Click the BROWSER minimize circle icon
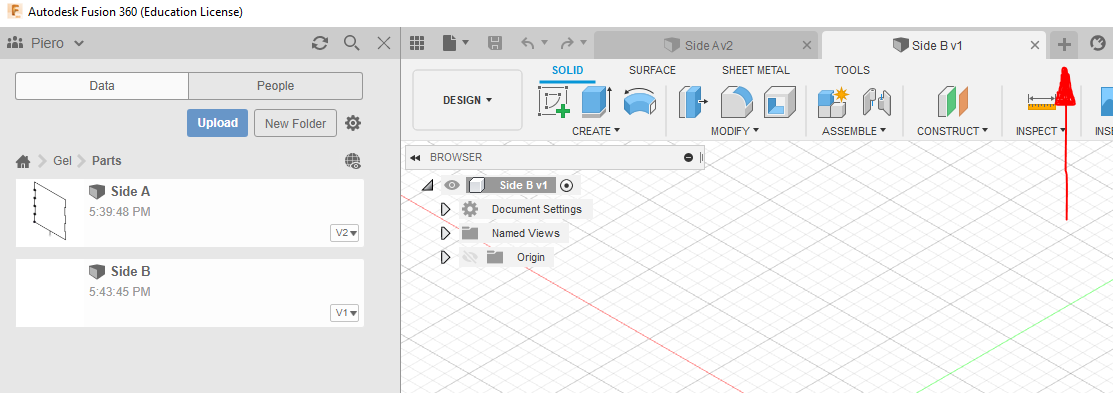The image size is (1113, 393). [x=689, y=157]
